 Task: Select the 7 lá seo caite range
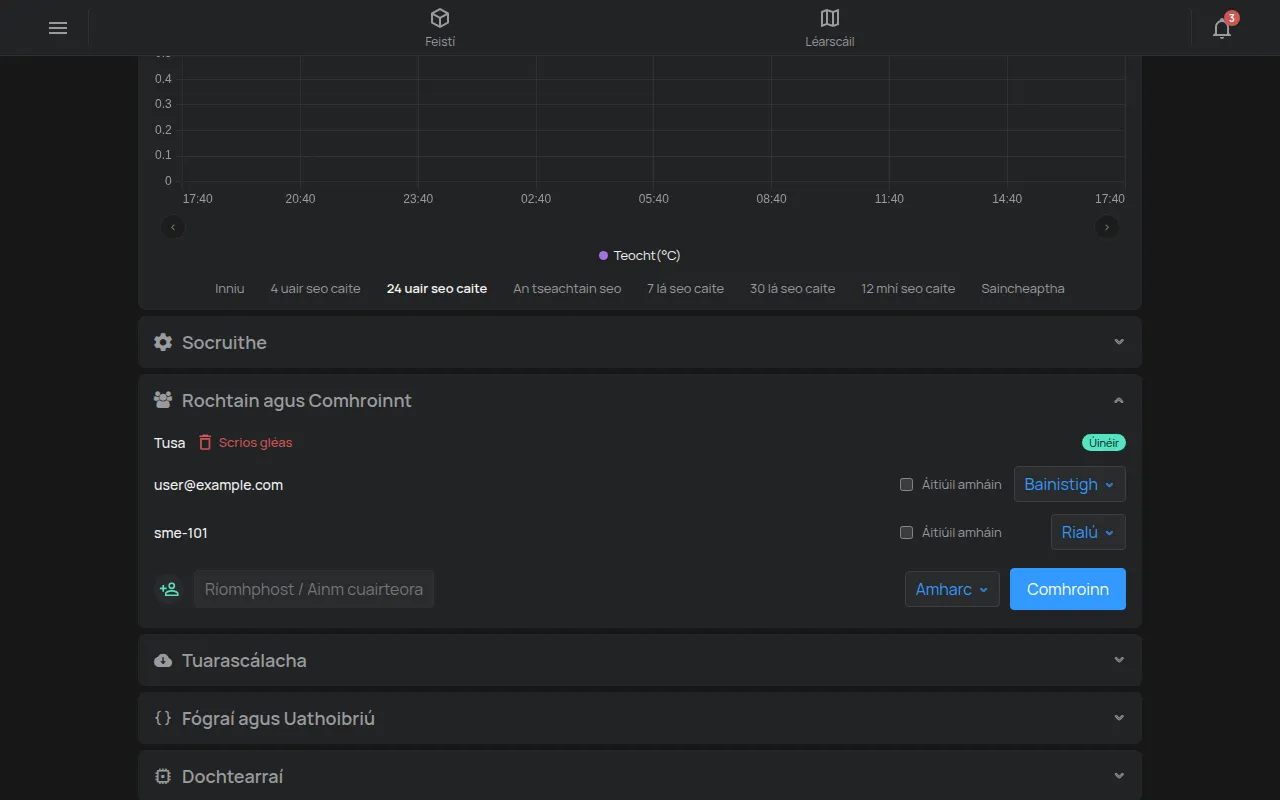[x=685, y=289]
